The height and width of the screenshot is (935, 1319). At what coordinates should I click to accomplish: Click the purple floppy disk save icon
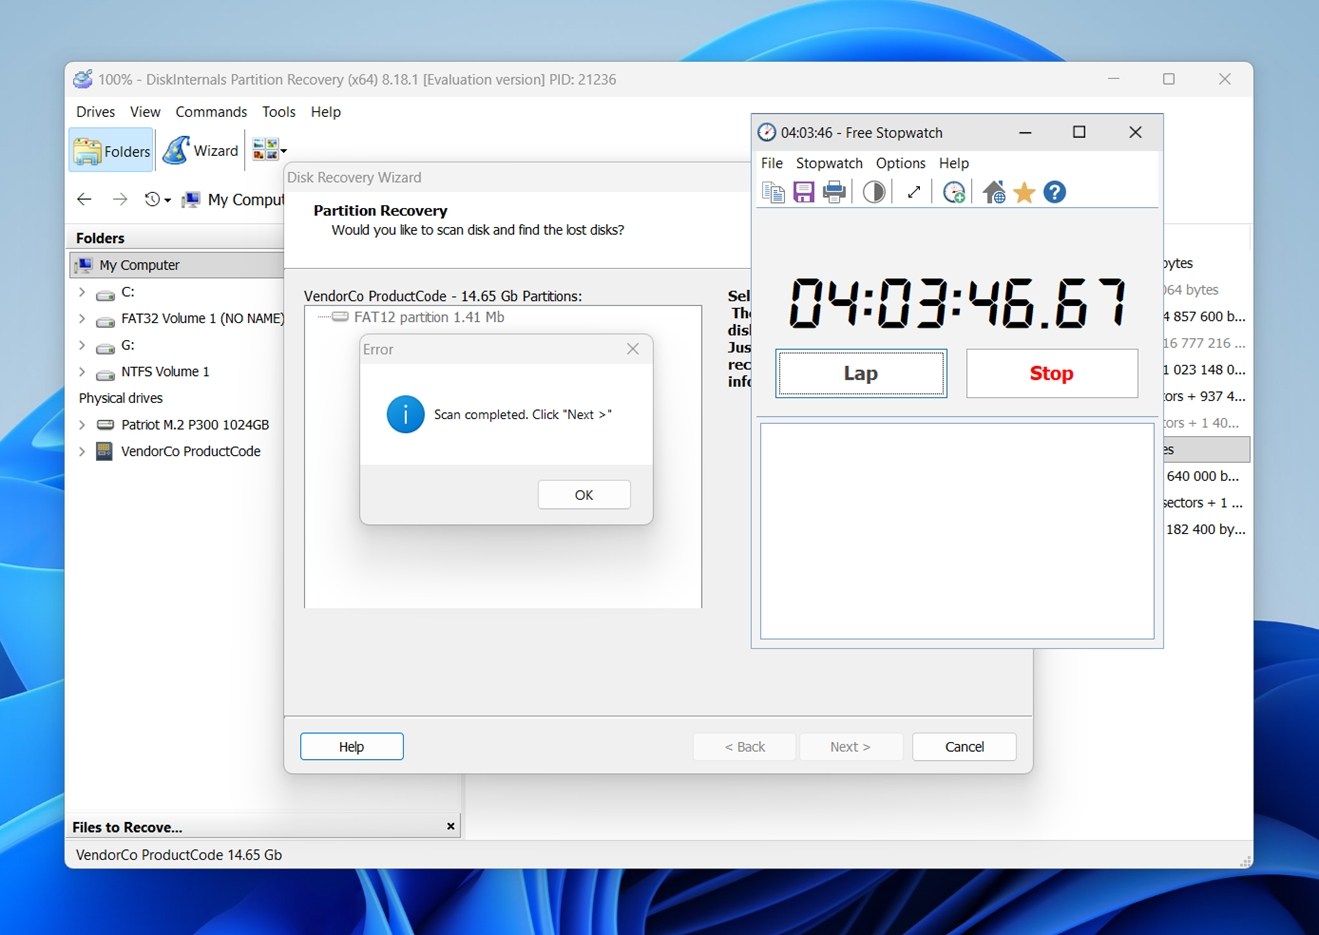point(803,192)
